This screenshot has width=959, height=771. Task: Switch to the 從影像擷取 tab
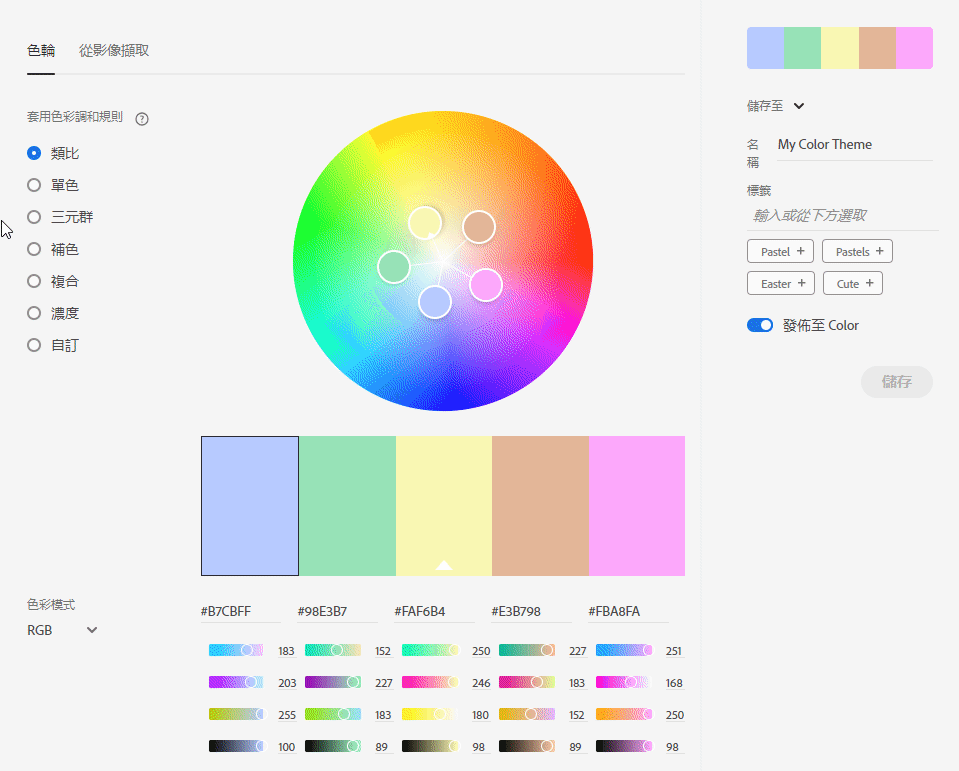tap(114, 50)
